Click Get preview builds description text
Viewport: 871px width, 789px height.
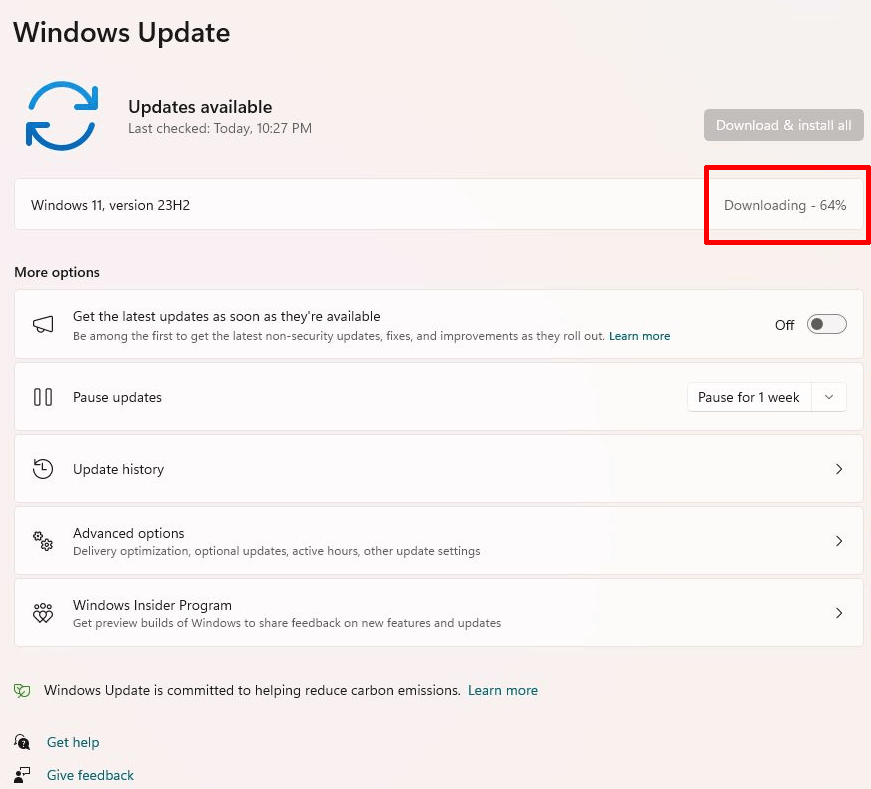pos(287,623)
